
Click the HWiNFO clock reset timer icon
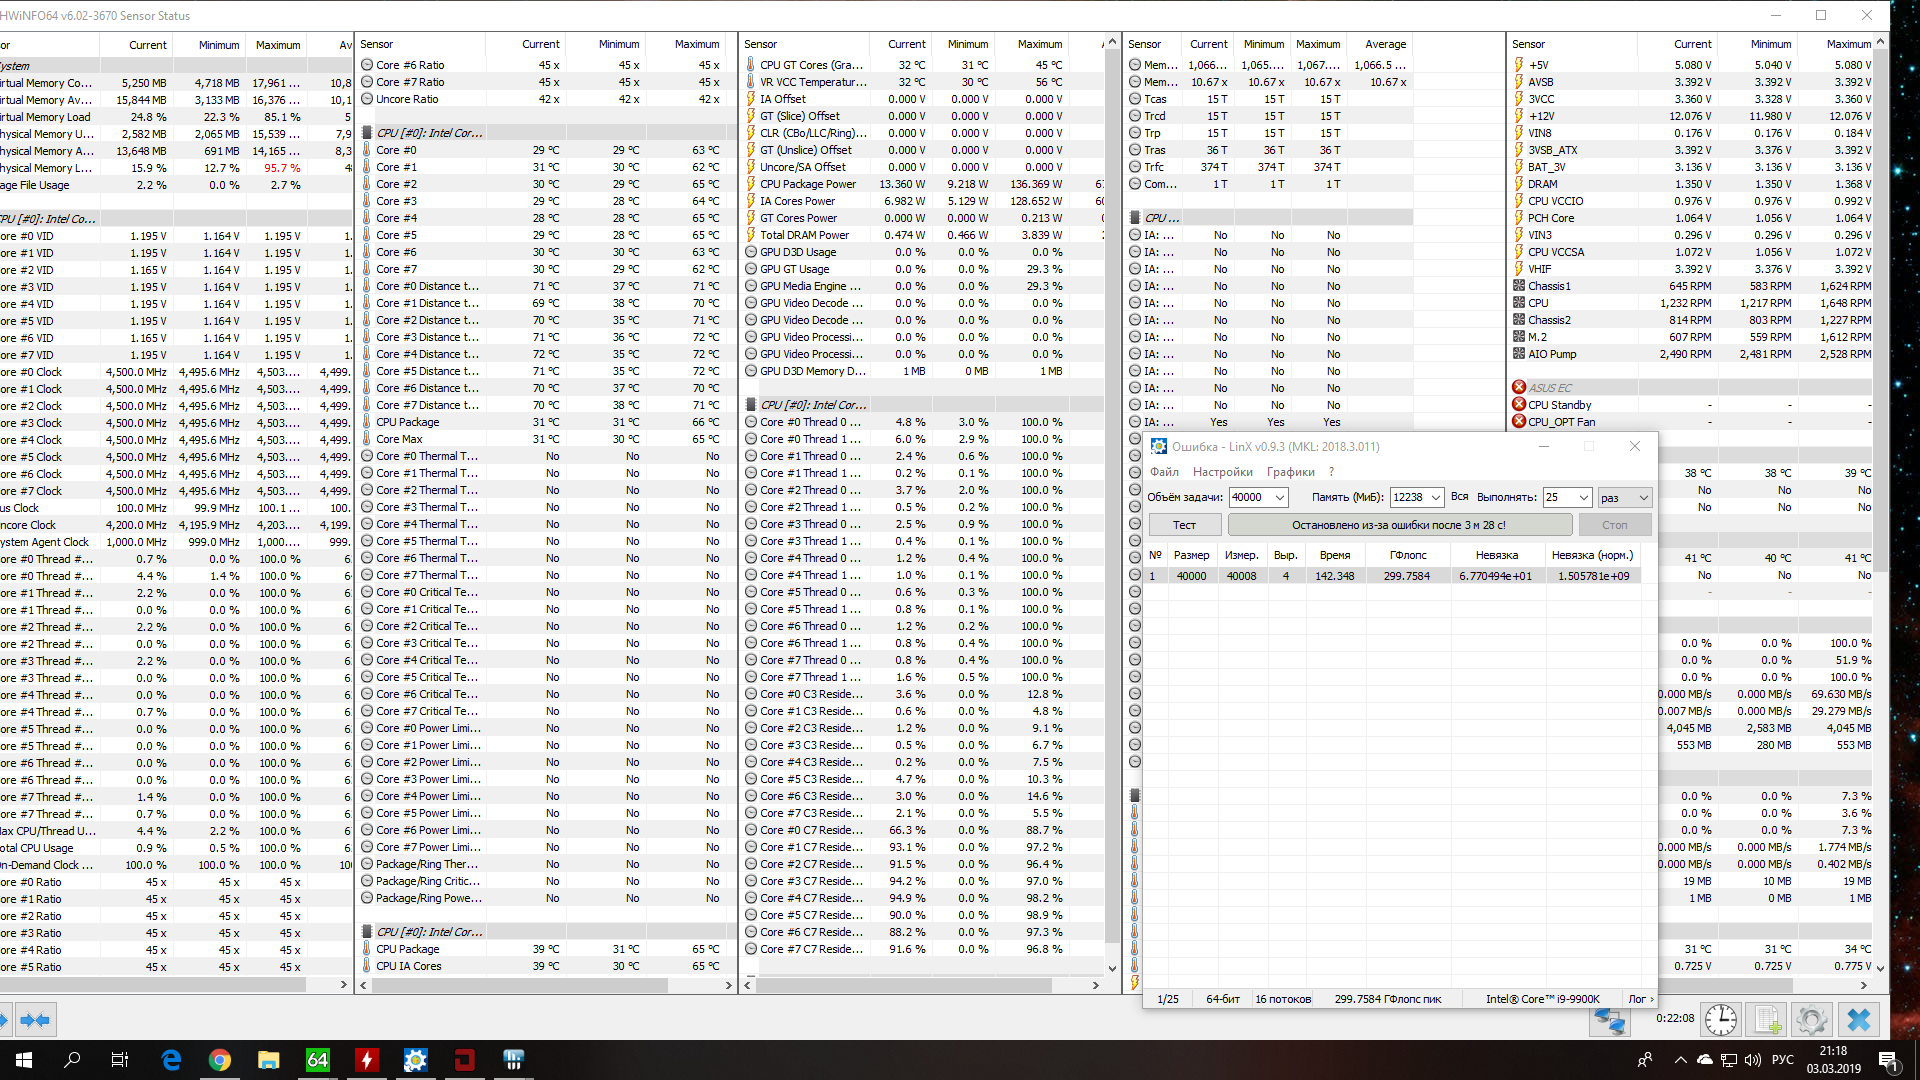click(x=1720, y=1020)
